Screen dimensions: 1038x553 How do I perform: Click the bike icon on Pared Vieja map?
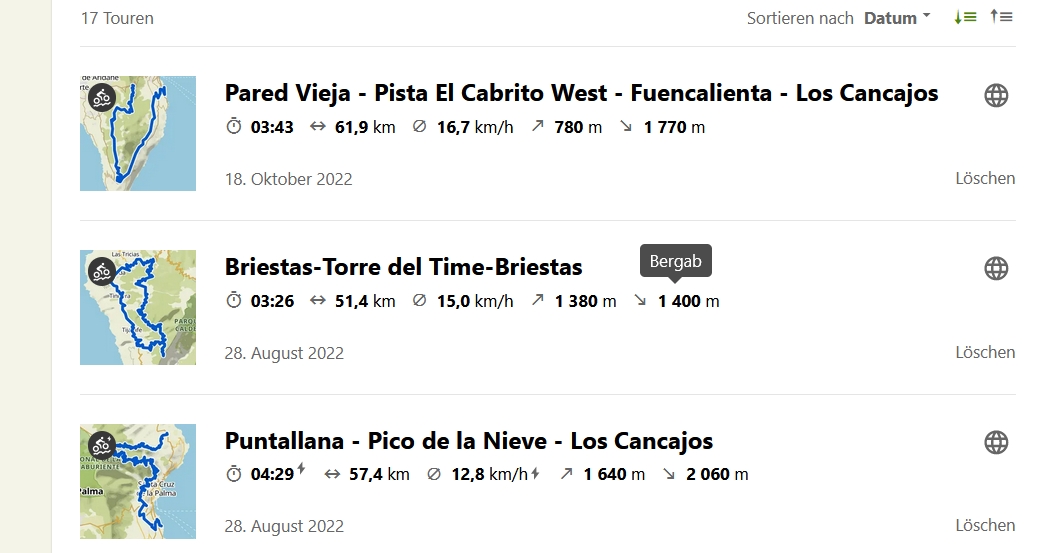[102, 98]
